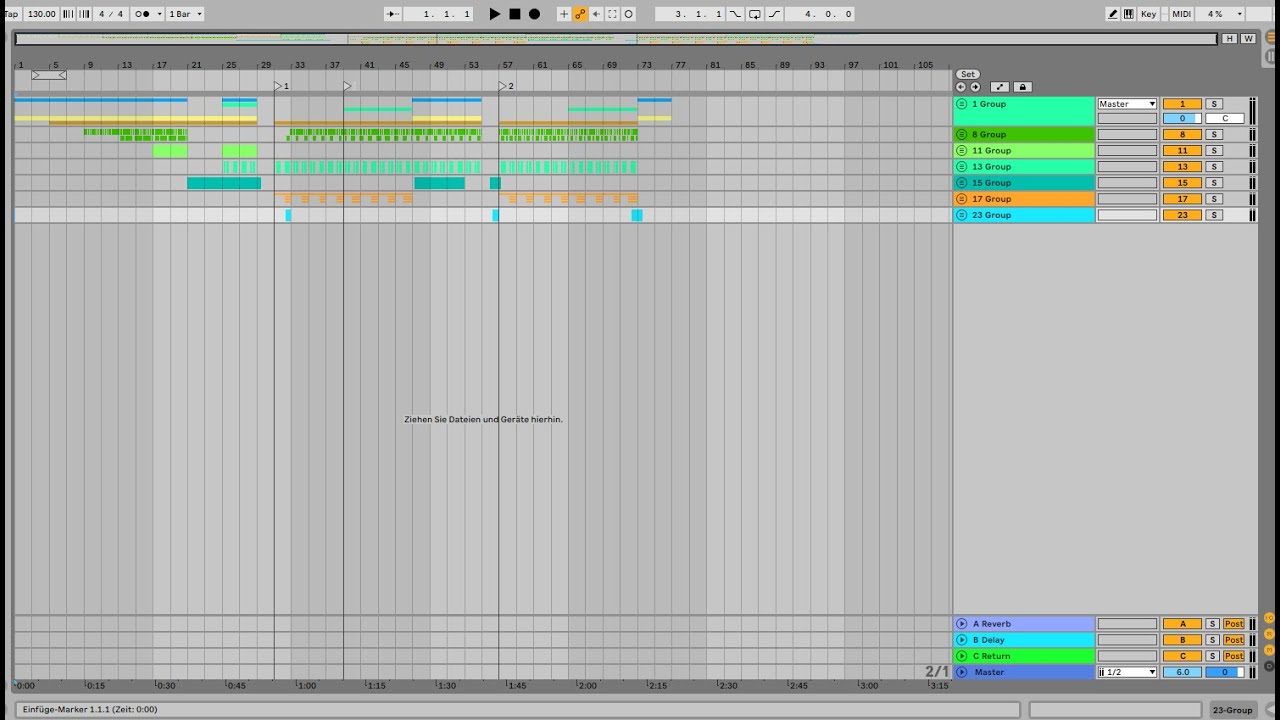Image resolution: width=1280 pixels, height=720 pixels.
Task: Open the 4 % CPU load dropdown
Action: tap(1221, 14)
